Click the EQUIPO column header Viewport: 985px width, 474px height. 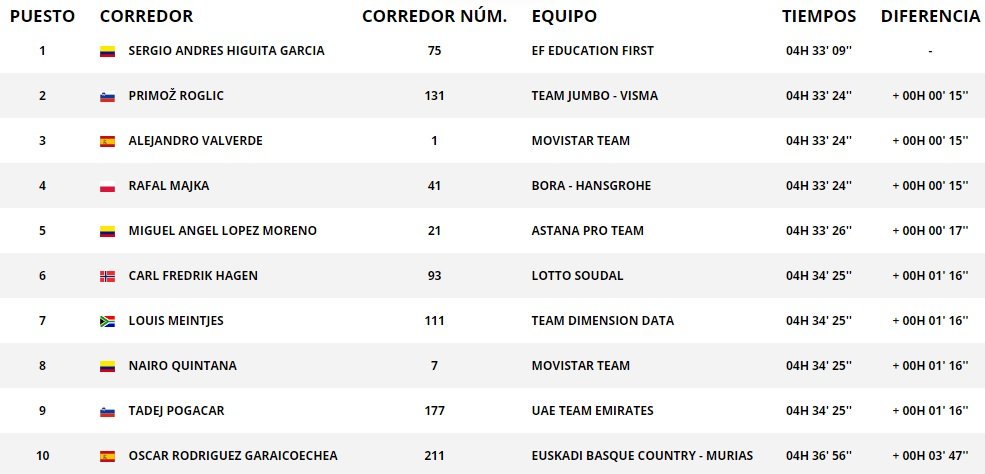[x=564, y=16]
